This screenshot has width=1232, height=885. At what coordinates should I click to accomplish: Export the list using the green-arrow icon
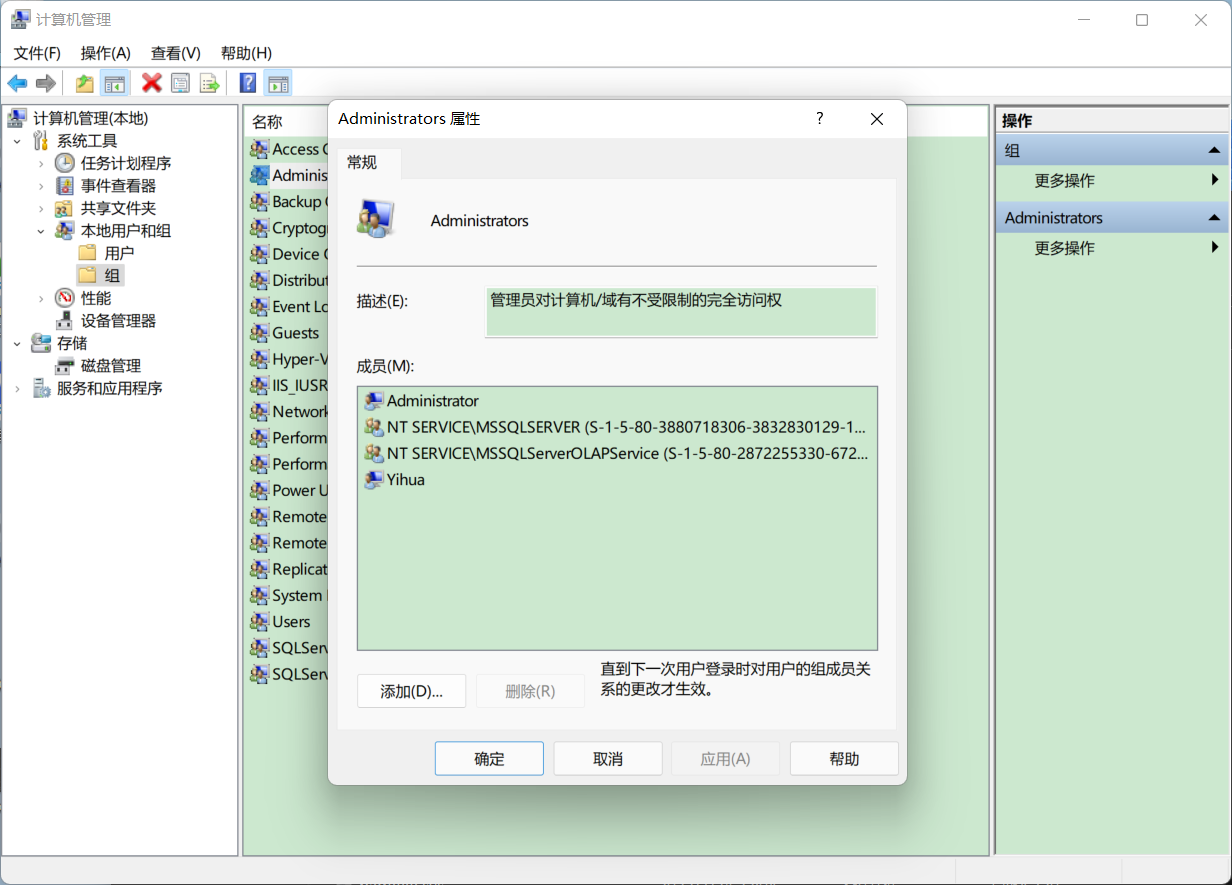pyautogui.click(x=209, y=83)
